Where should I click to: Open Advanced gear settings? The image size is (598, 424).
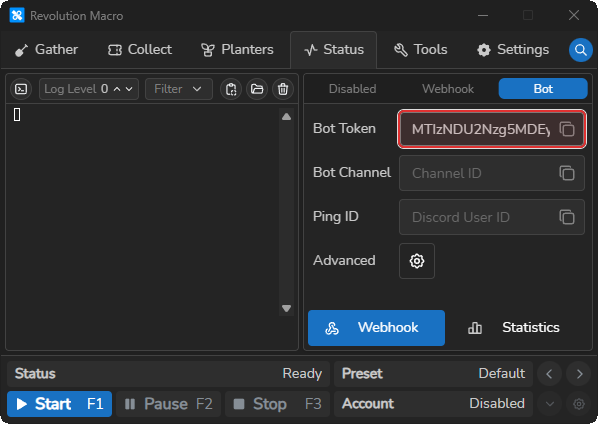pos(417,261)
